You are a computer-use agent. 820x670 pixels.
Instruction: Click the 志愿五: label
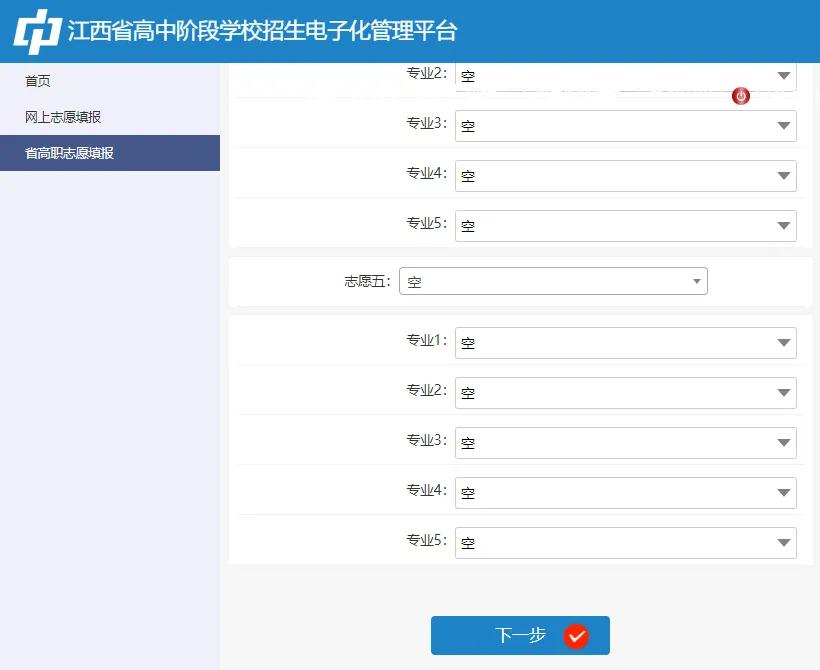pos(367,281)
